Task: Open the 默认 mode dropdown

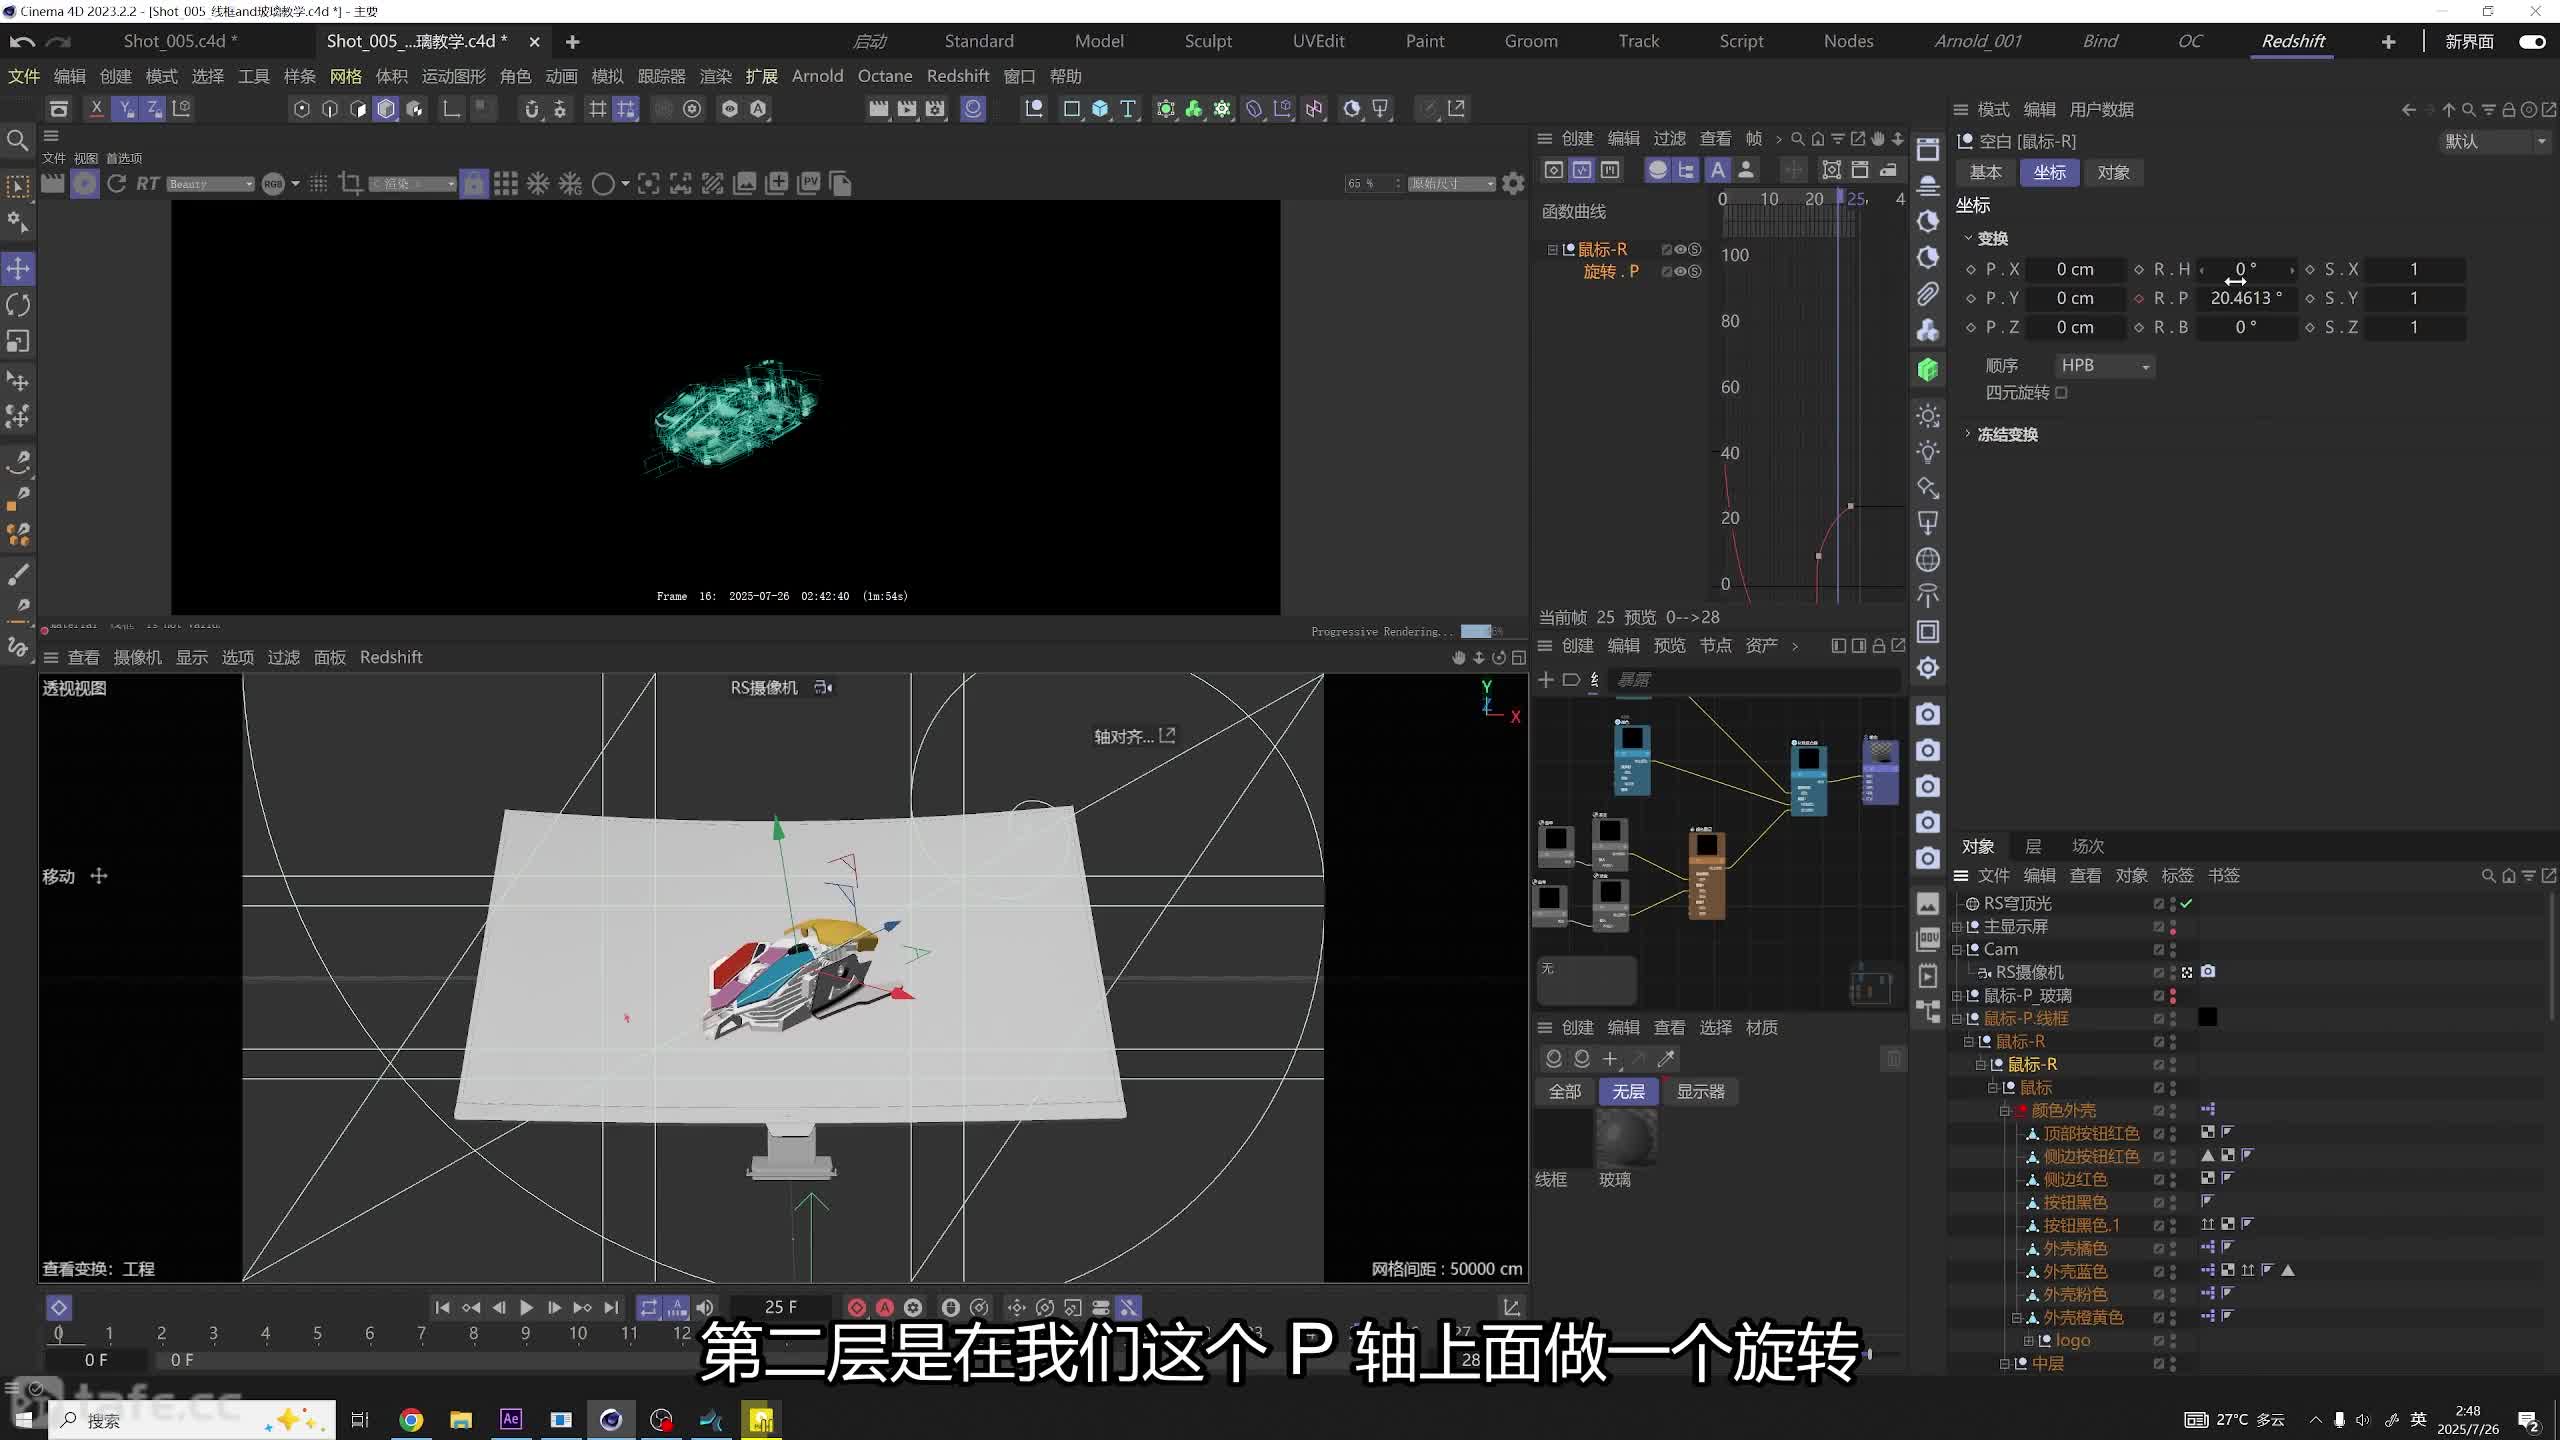Action: (2495, 142)
